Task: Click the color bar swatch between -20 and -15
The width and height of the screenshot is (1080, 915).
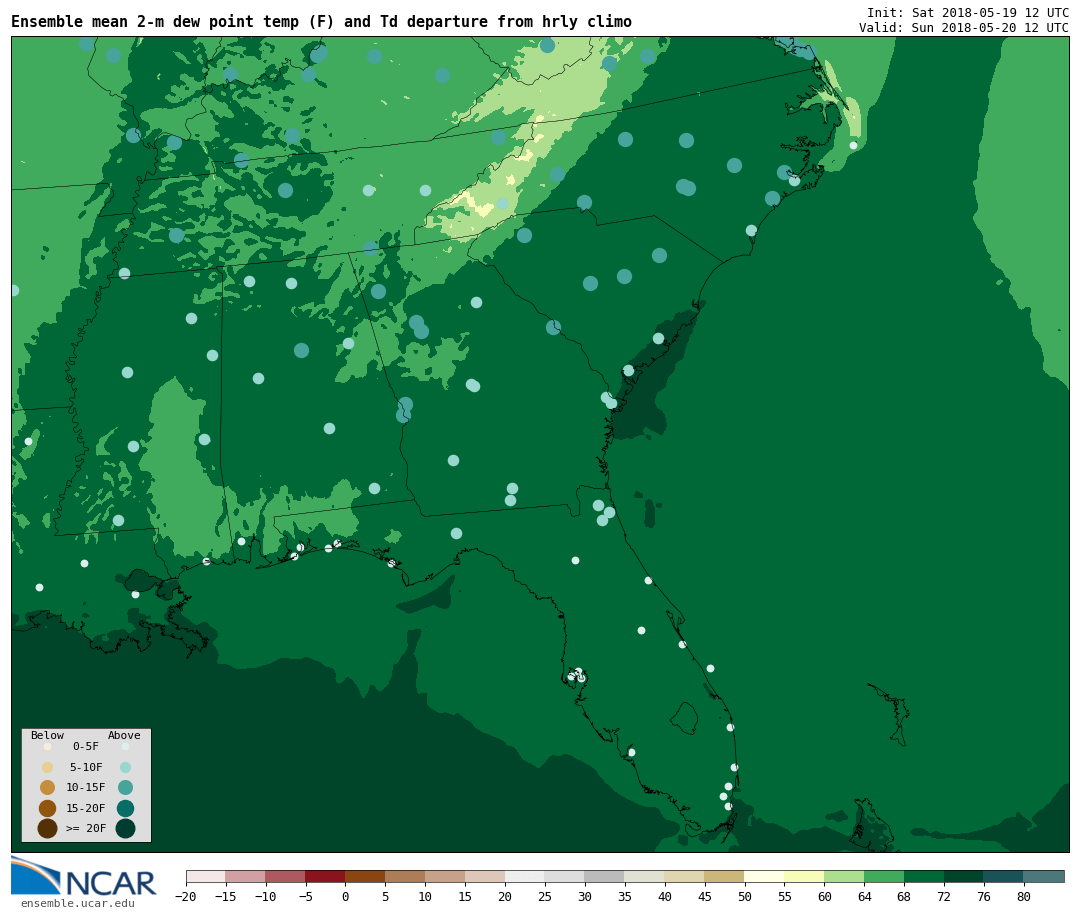Action: pyautogui.click(x=206, y=876)
